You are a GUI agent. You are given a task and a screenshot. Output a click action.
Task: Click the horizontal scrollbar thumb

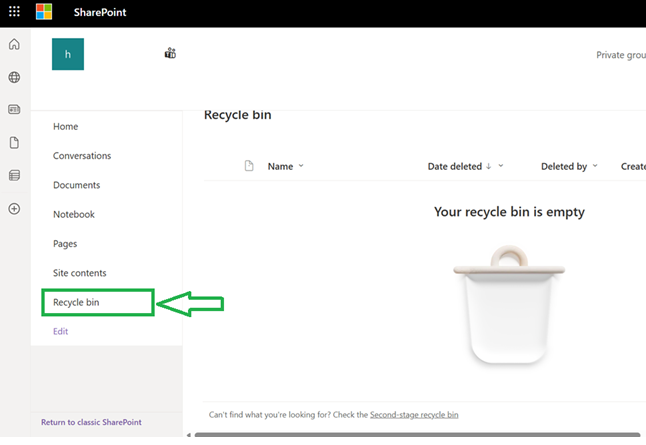417,435
